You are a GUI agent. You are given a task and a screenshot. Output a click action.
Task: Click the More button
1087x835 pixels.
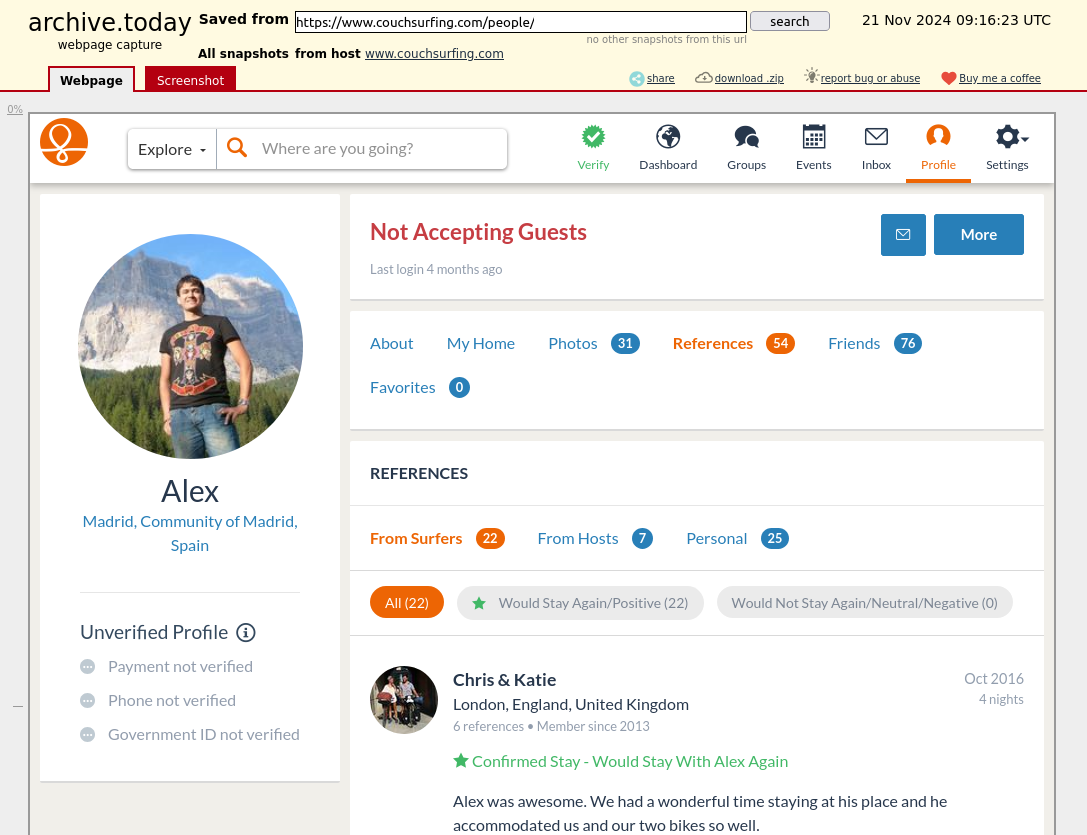[979, 234]
